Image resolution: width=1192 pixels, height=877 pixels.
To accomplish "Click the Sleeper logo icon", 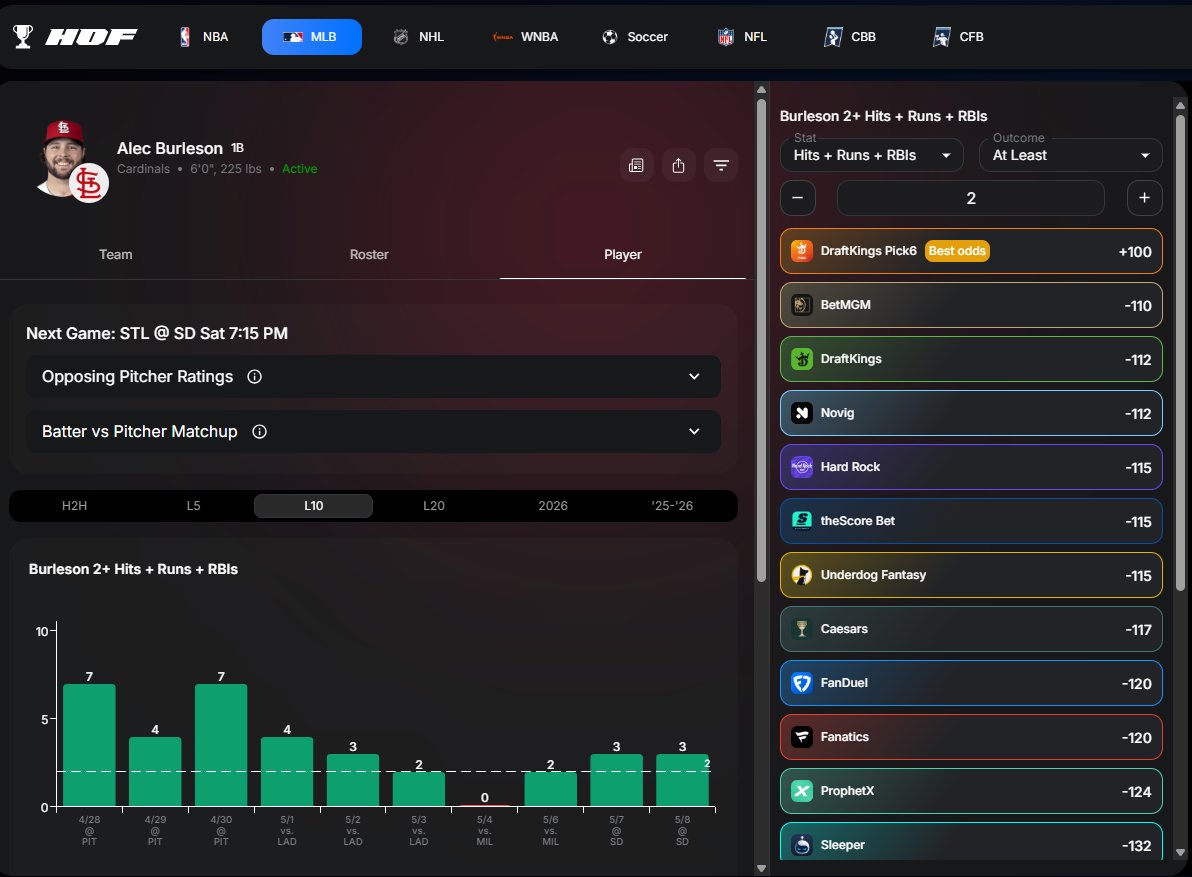I will click(x=802, y=844).
